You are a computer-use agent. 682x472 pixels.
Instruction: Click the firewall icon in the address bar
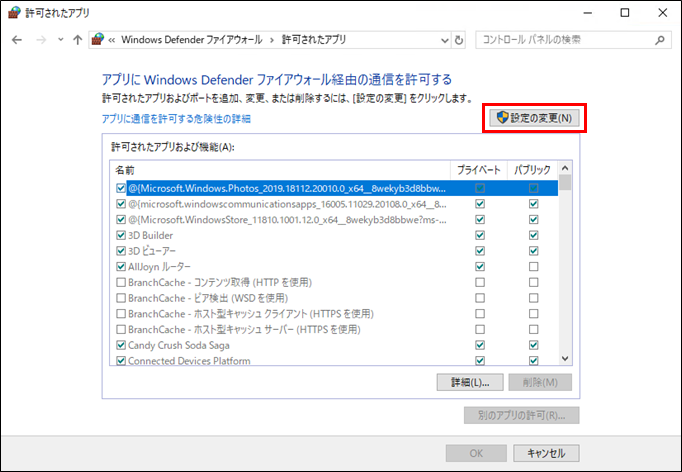click(98, 40)
